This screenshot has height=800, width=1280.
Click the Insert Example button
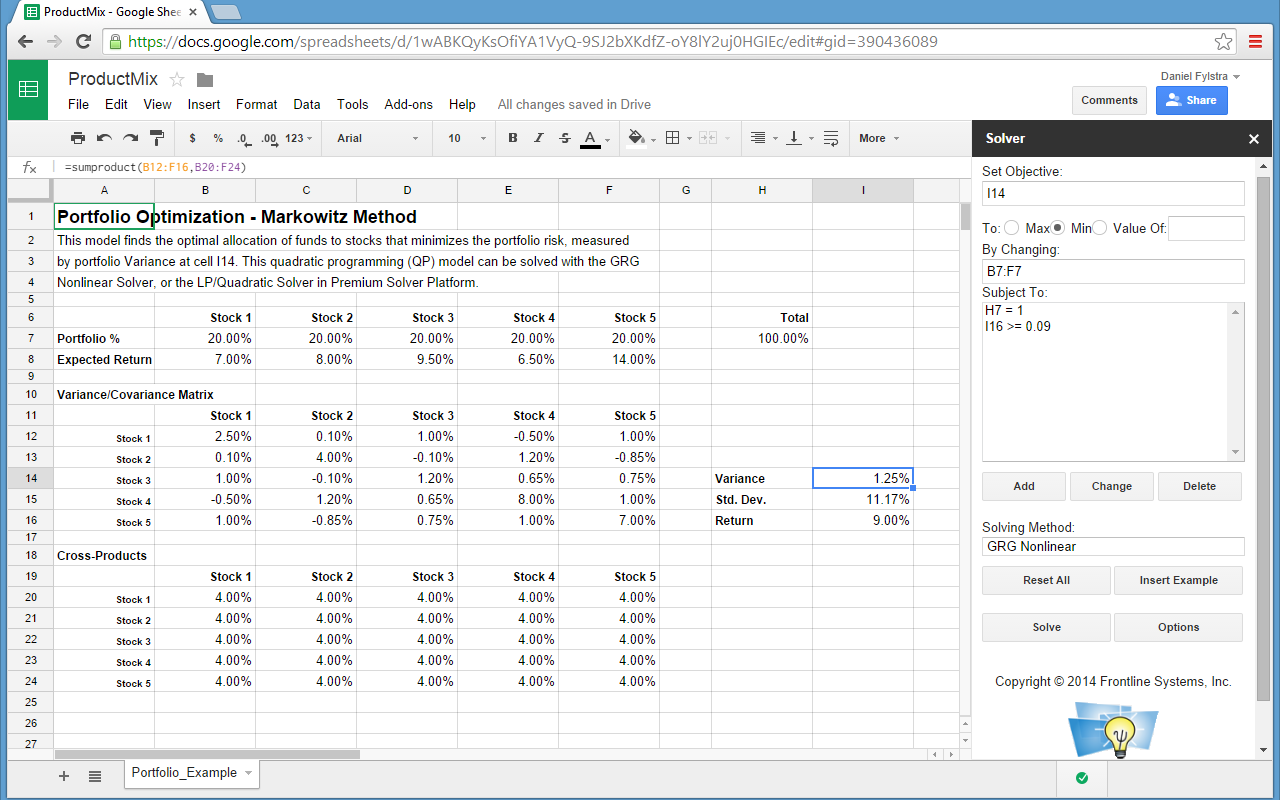[1178, 580]
